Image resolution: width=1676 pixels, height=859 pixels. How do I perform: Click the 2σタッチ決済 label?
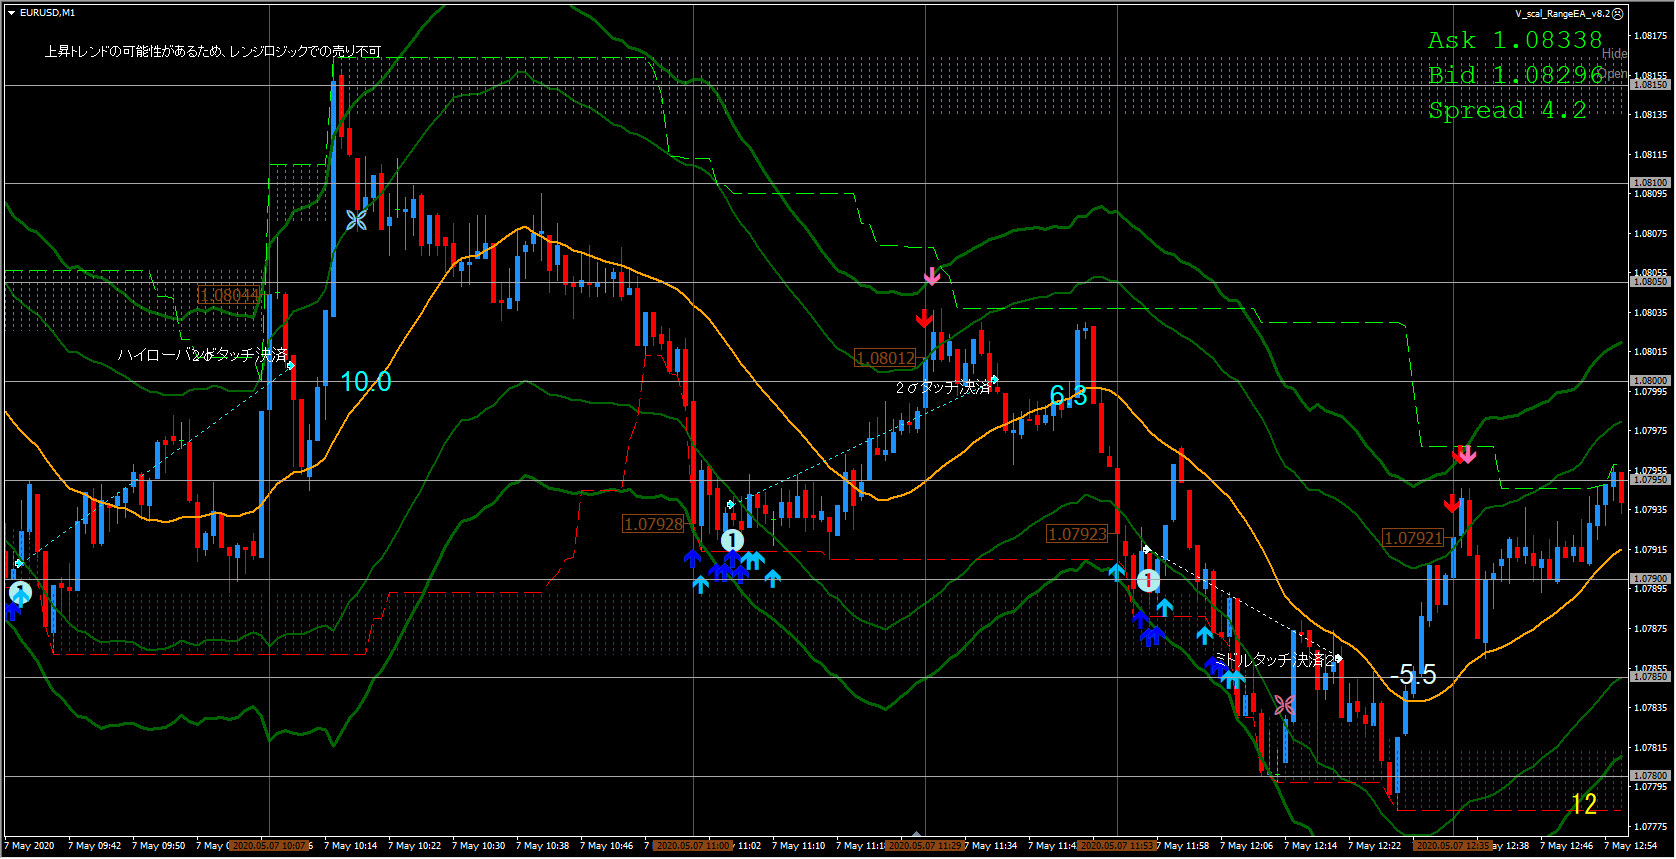click(943, 387)
